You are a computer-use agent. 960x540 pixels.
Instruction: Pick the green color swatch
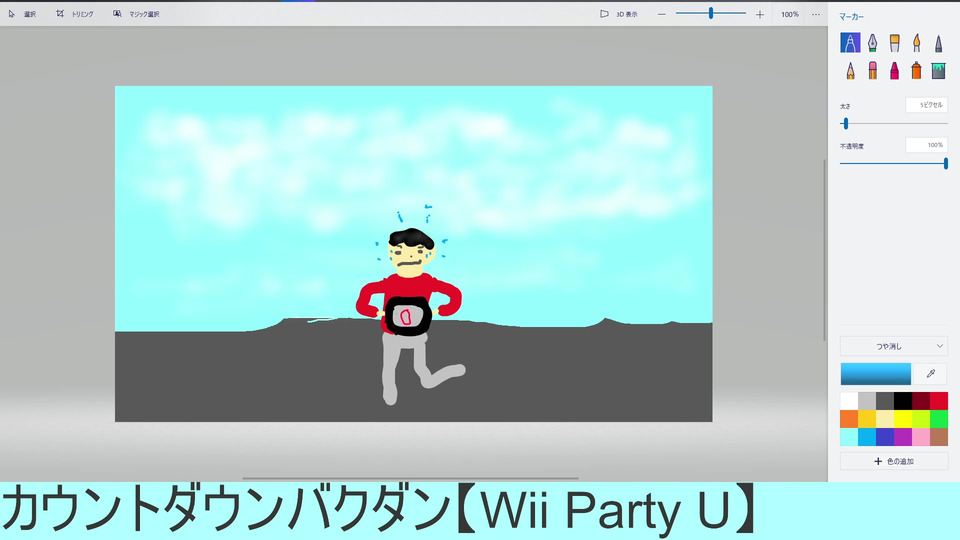(939, 419)
